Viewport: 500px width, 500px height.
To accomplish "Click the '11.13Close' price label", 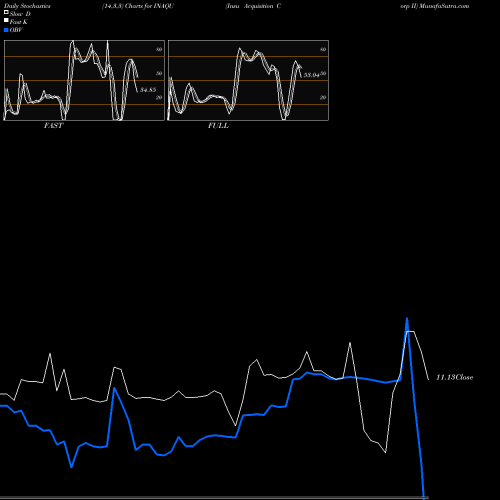I will [x=455, y=377].
